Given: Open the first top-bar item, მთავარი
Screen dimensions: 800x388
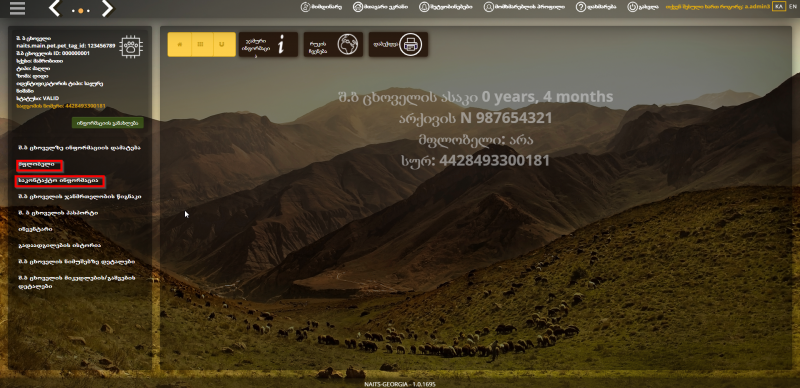Looking at the screenshot, I should click(321, 7).
